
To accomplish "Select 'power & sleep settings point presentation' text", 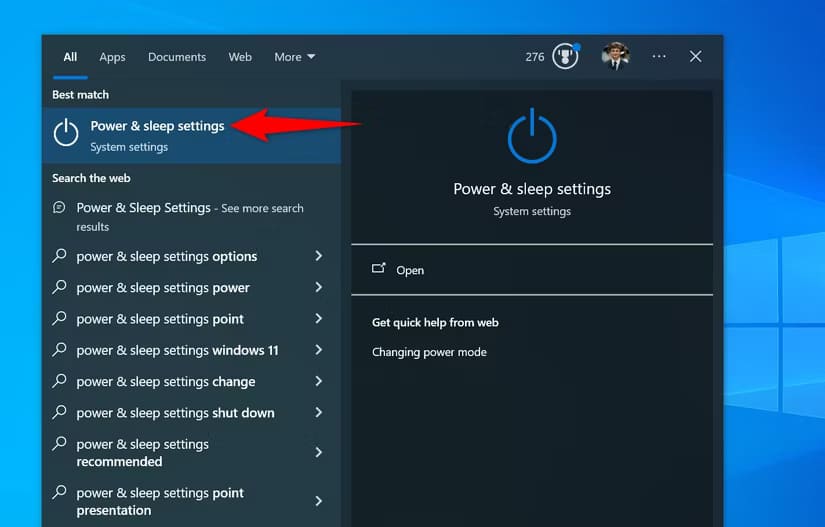I will pos(159,502).
